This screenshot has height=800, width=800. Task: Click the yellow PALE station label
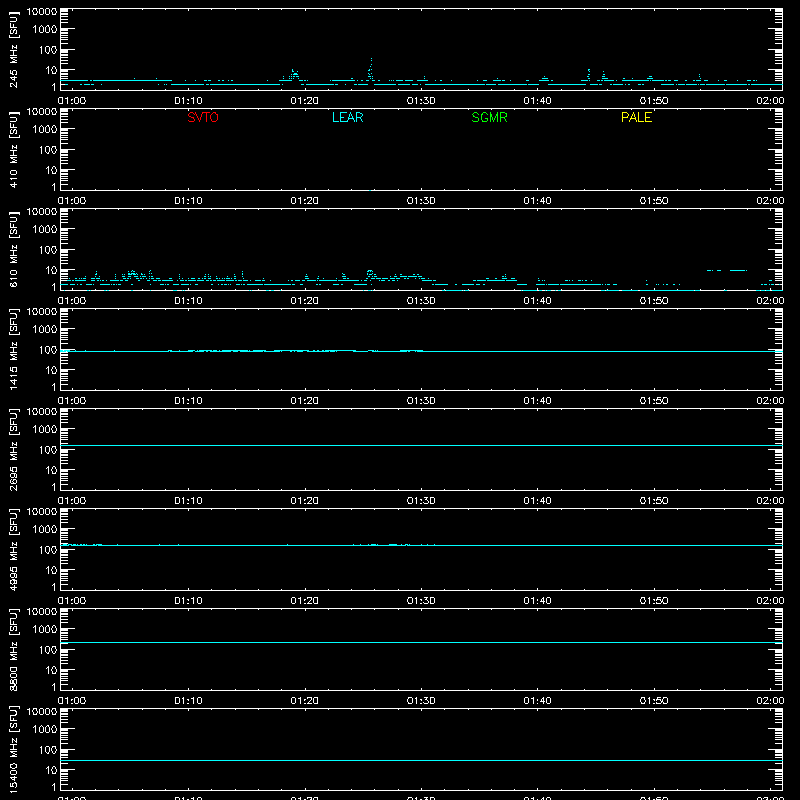[636, 117]
